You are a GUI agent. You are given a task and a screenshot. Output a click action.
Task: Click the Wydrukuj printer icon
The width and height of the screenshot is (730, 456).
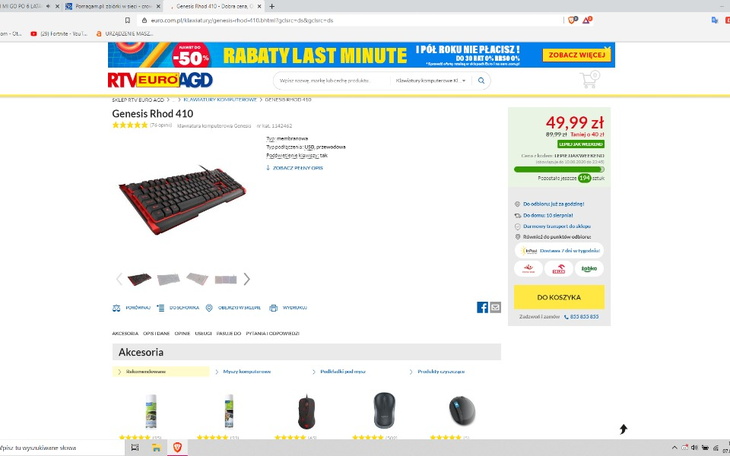tap(273, 308)
